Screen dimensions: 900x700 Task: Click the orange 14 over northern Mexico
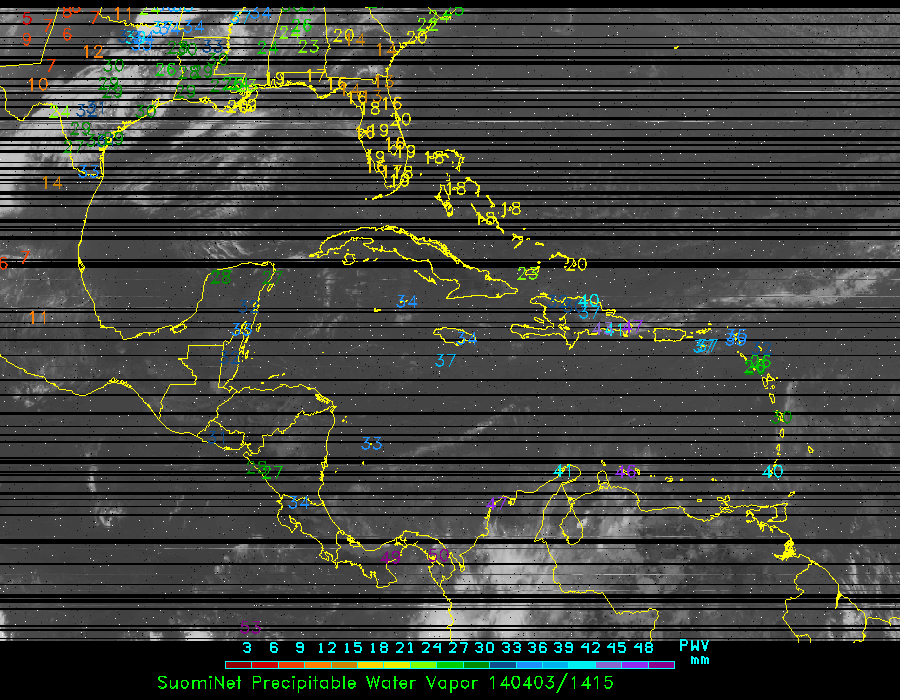[x=52, y=182]
